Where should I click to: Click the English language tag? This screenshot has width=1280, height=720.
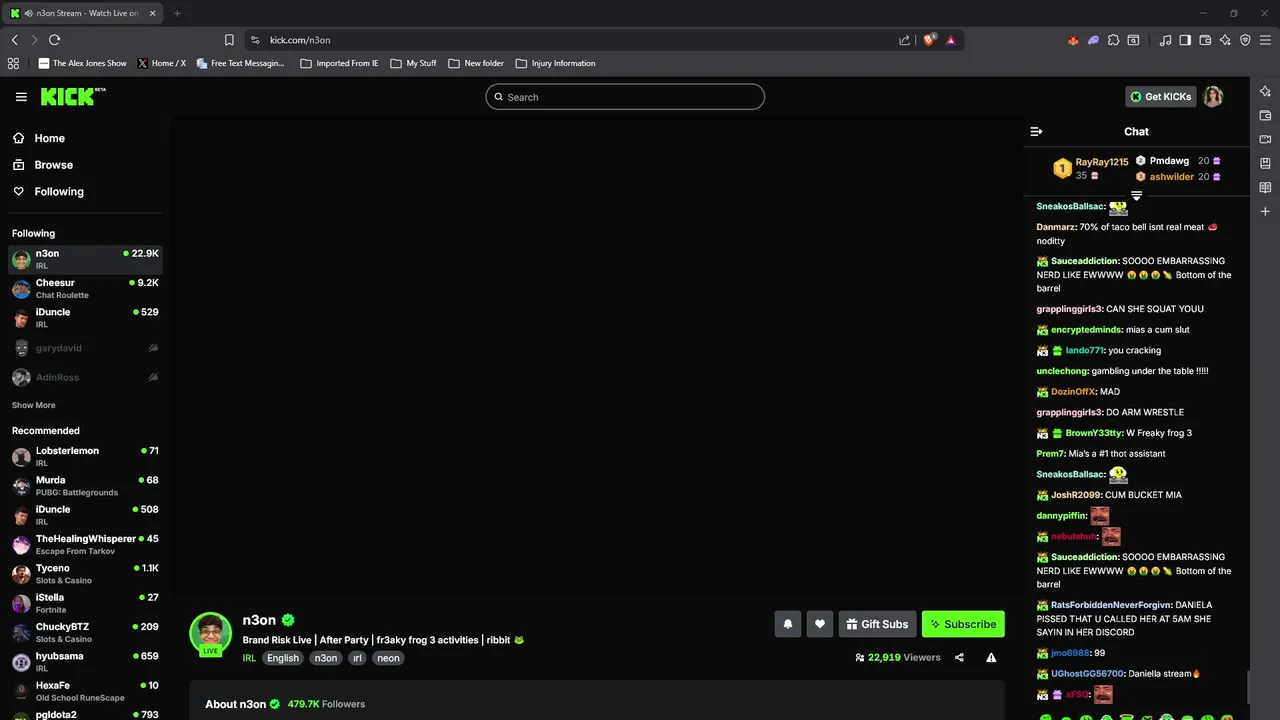282,658
